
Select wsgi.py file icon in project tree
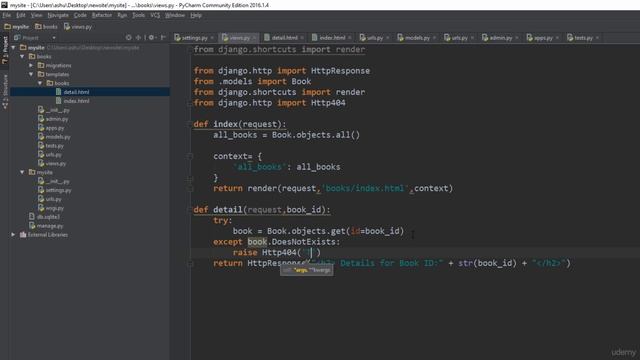pyautogui.click(x=41, y=208)
